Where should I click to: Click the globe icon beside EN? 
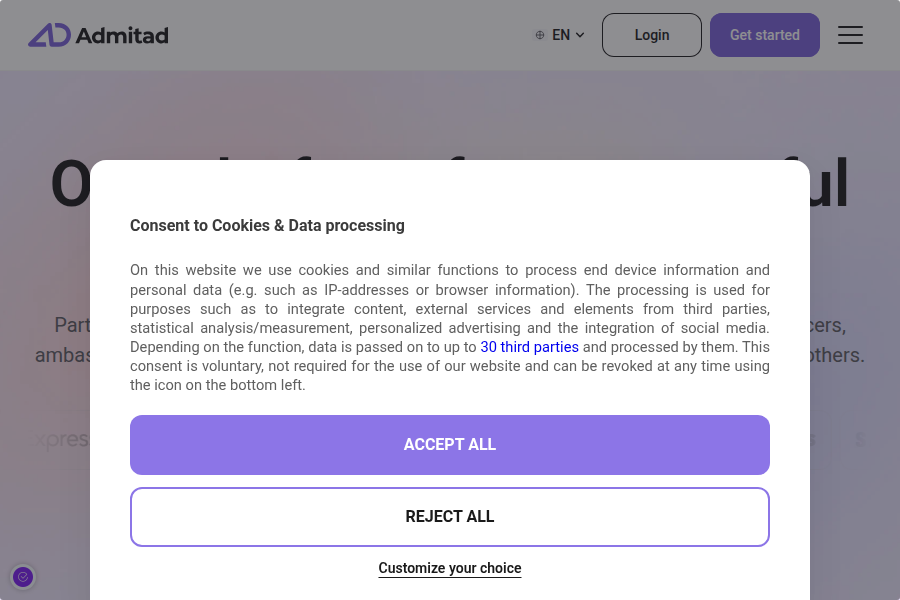(x=539, y=34)
